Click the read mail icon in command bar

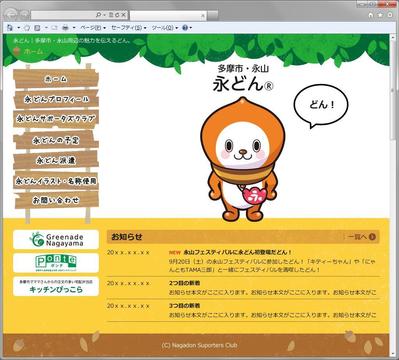tap(55, 28)
